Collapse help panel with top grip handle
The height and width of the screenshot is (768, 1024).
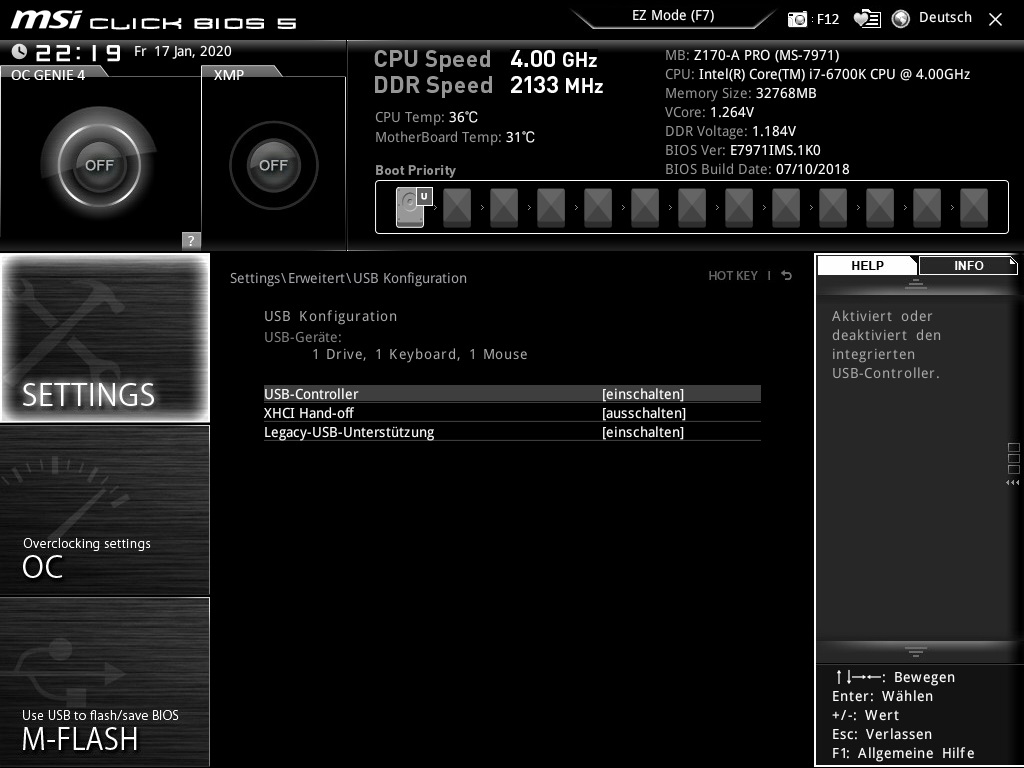[x=916, y=284]
